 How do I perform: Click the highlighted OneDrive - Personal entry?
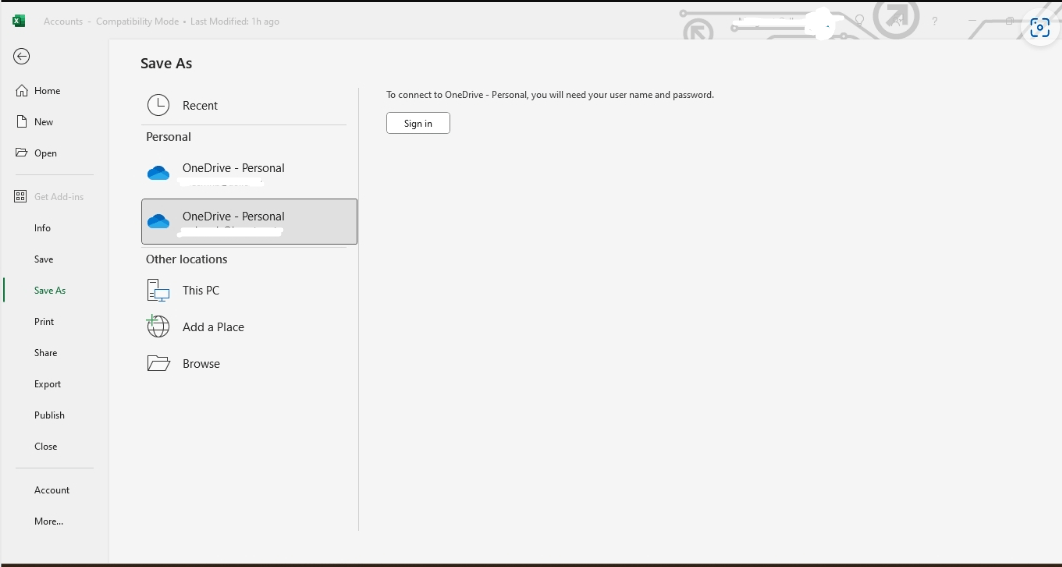[x=249, y=222]
